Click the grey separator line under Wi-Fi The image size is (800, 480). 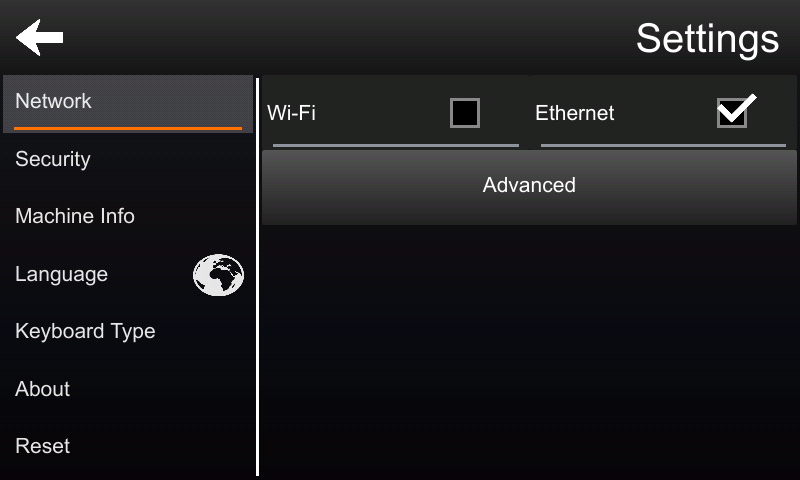point(396,145)
